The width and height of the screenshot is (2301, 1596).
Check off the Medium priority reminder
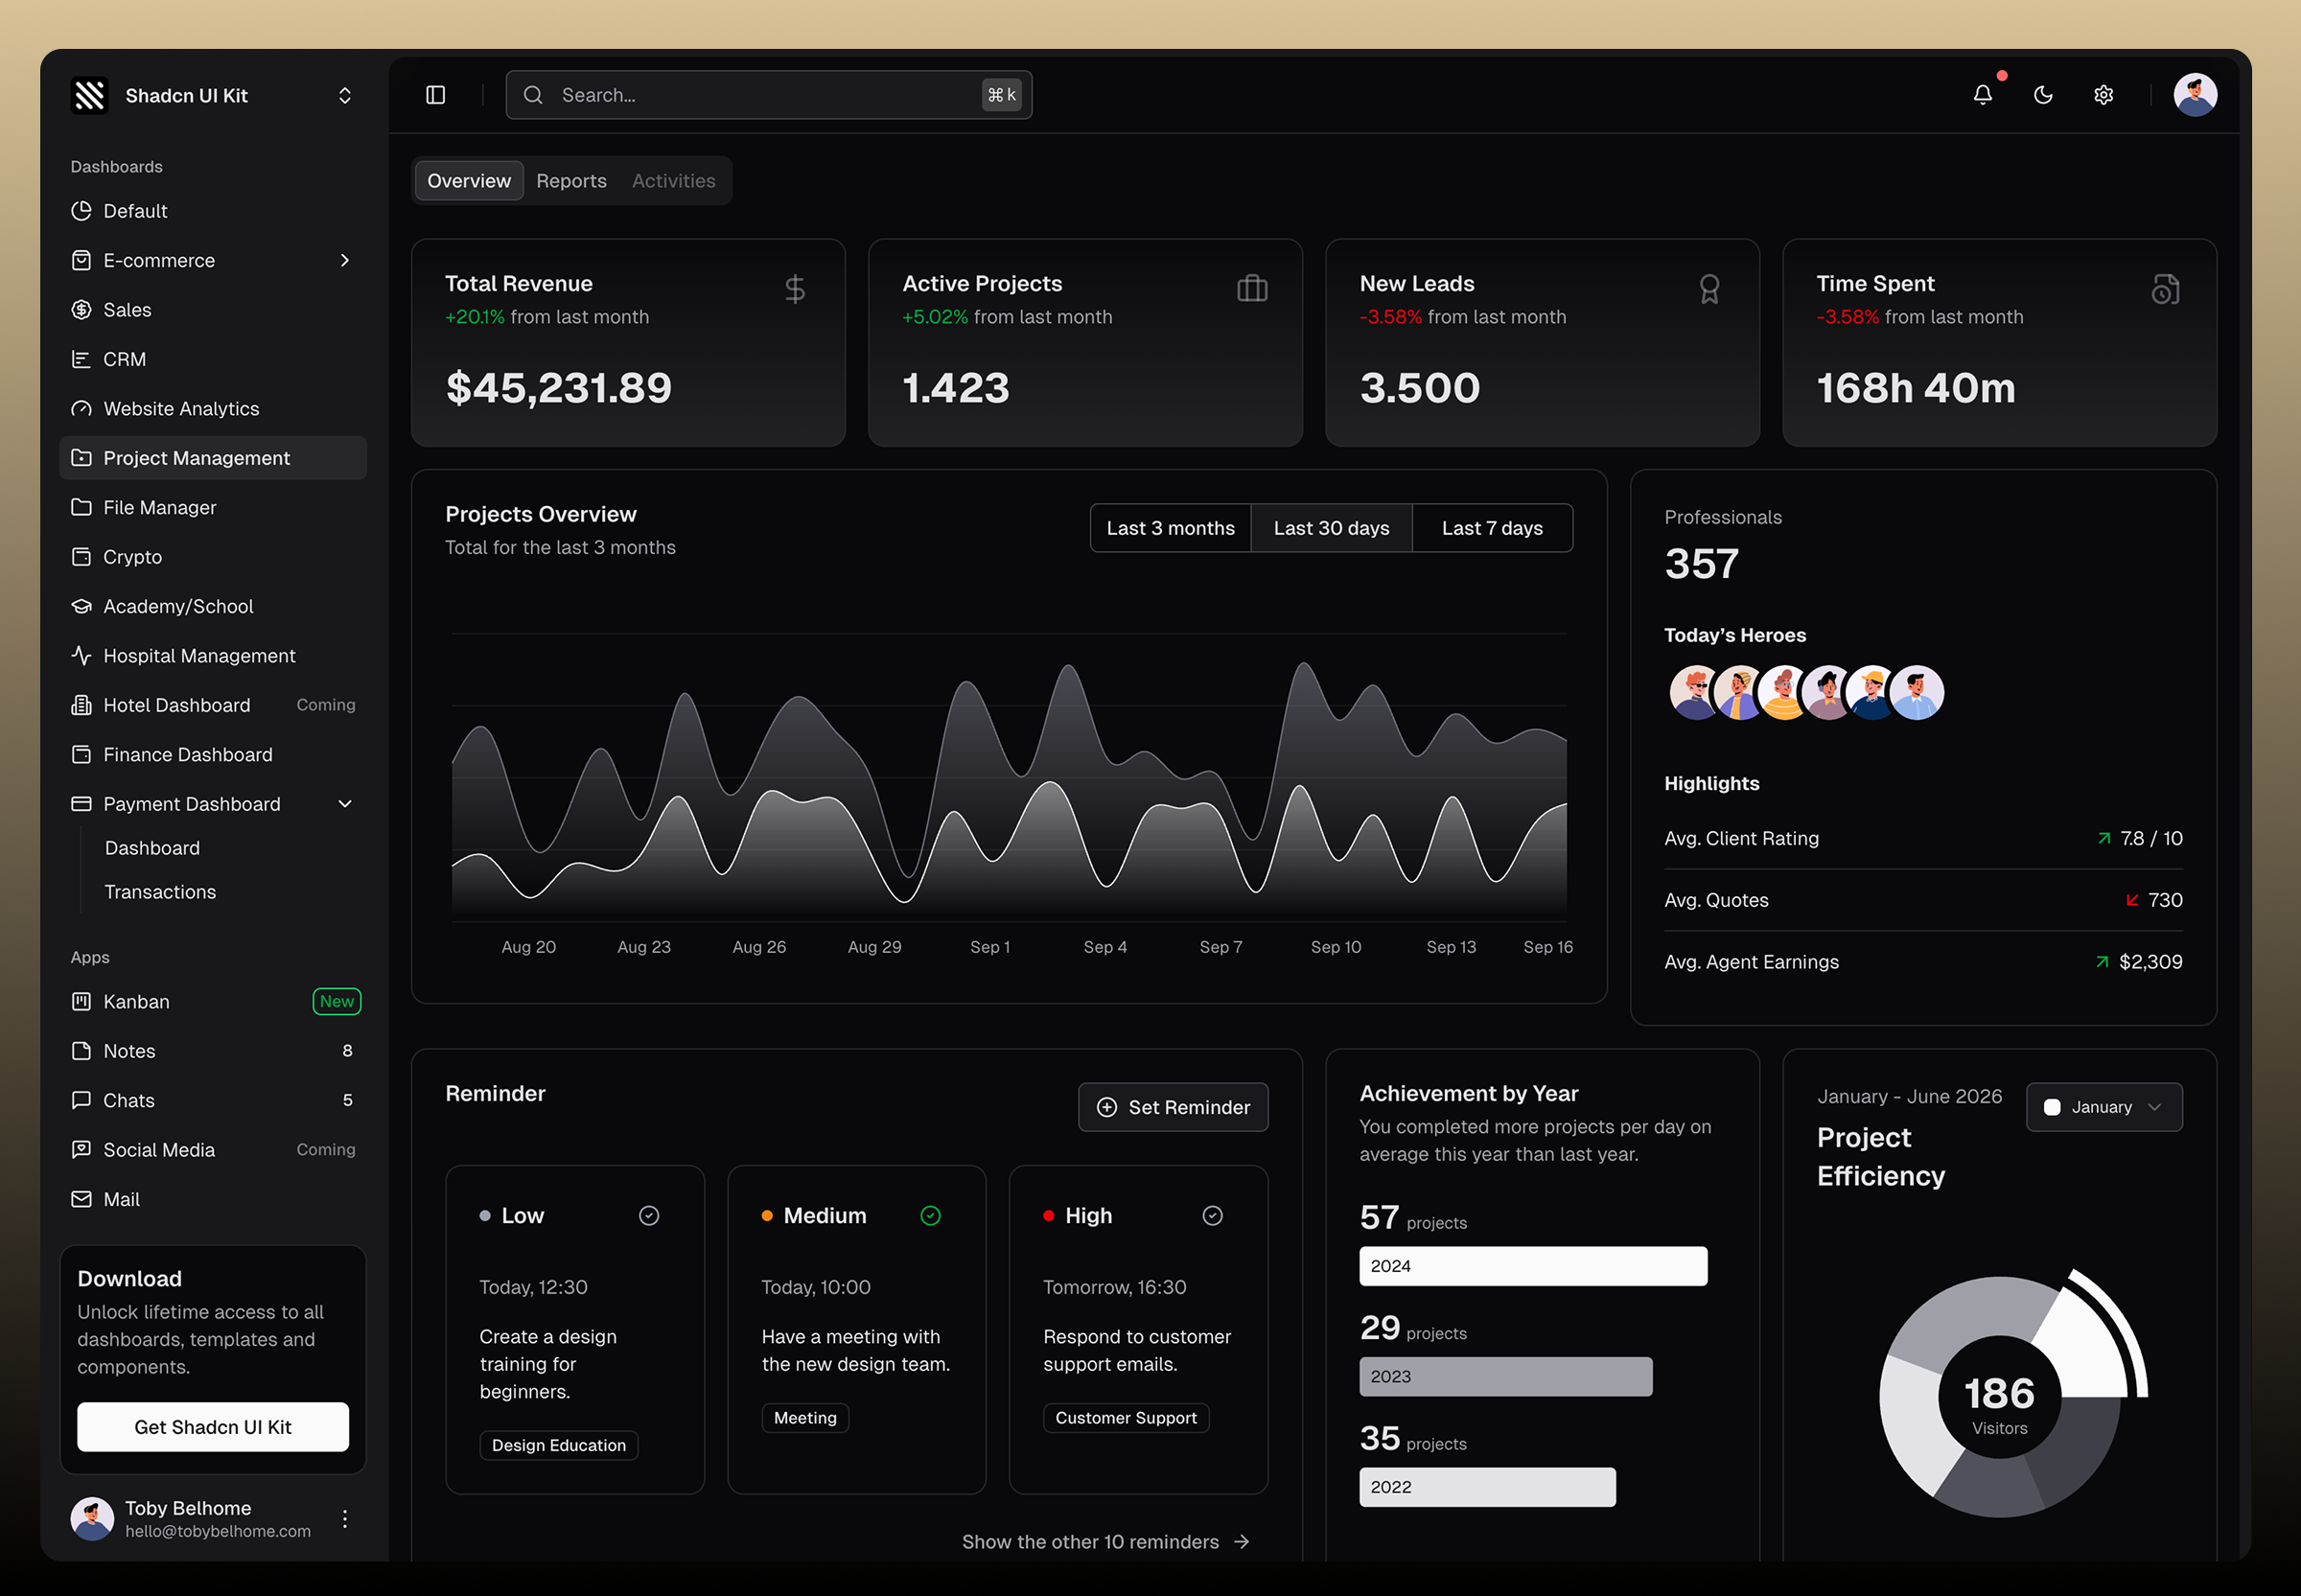click(x=930, y=1215)
